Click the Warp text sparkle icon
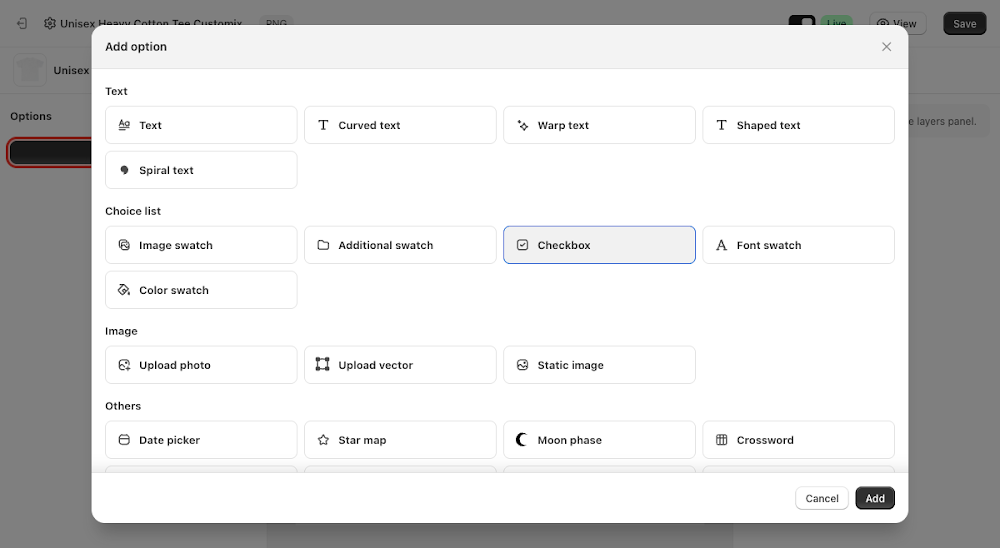Screen dimensions: 1000x548 [522, 125]
